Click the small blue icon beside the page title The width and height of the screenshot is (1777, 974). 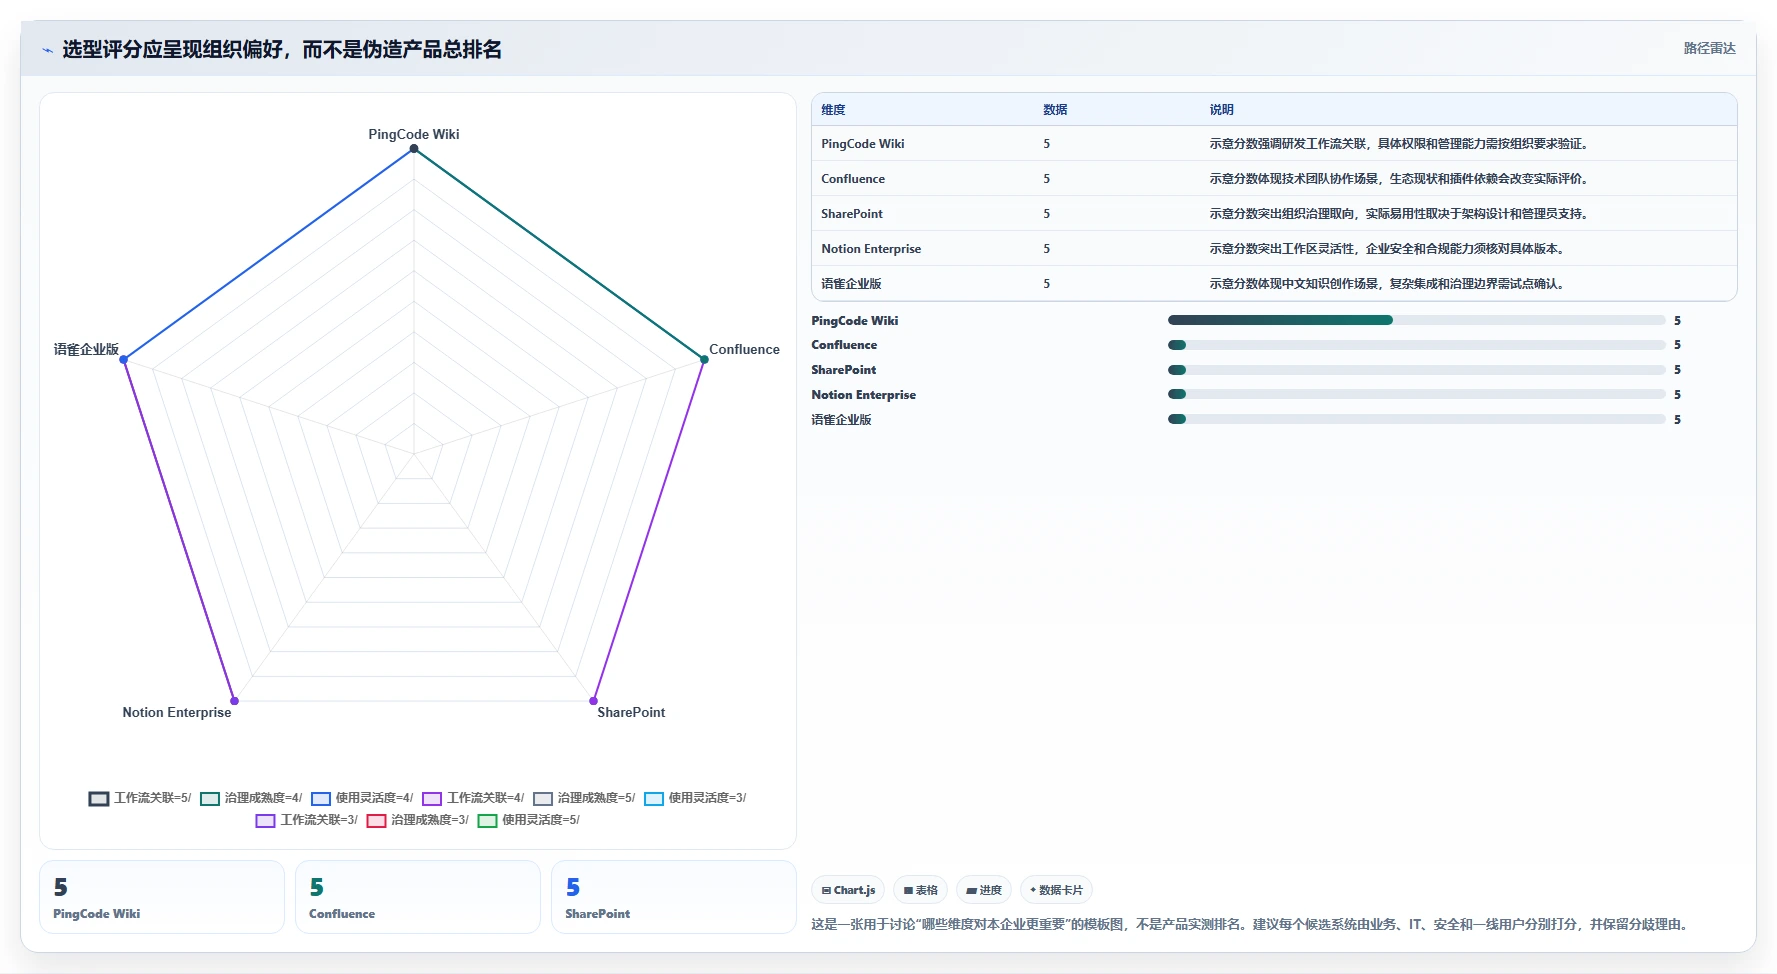47,50
